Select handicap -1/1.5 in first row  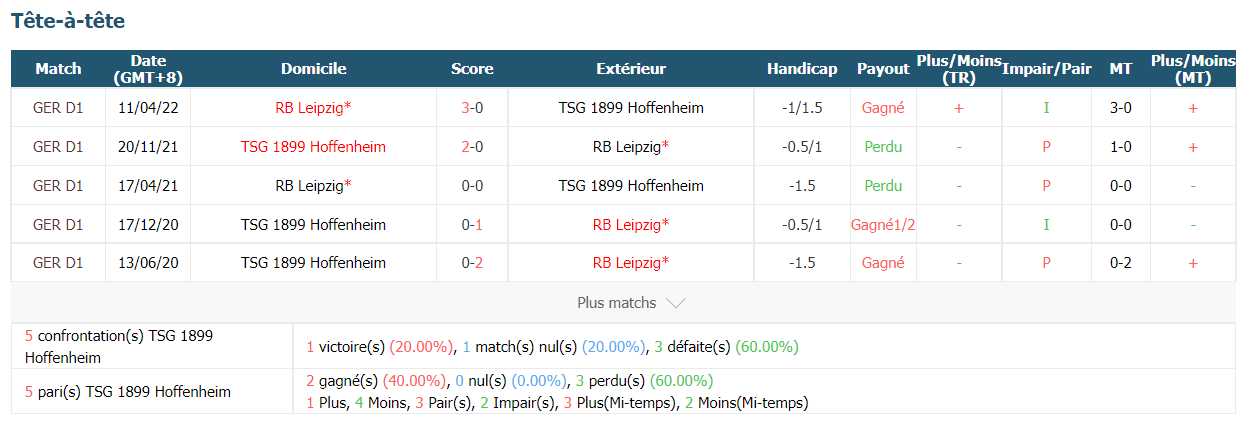802,108
